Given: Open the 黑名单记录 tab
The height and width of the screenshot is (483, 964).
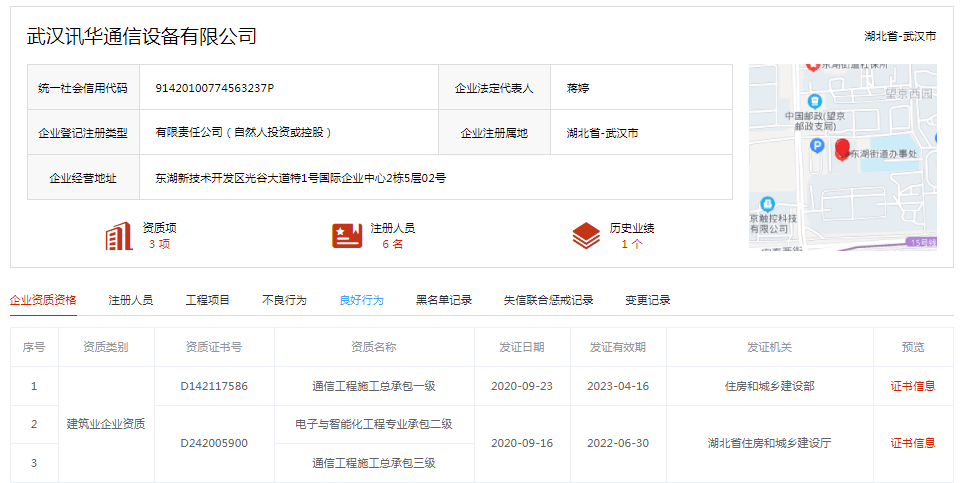Looking at the screenshot, I should pyautogui.click(x=444, y=300).
